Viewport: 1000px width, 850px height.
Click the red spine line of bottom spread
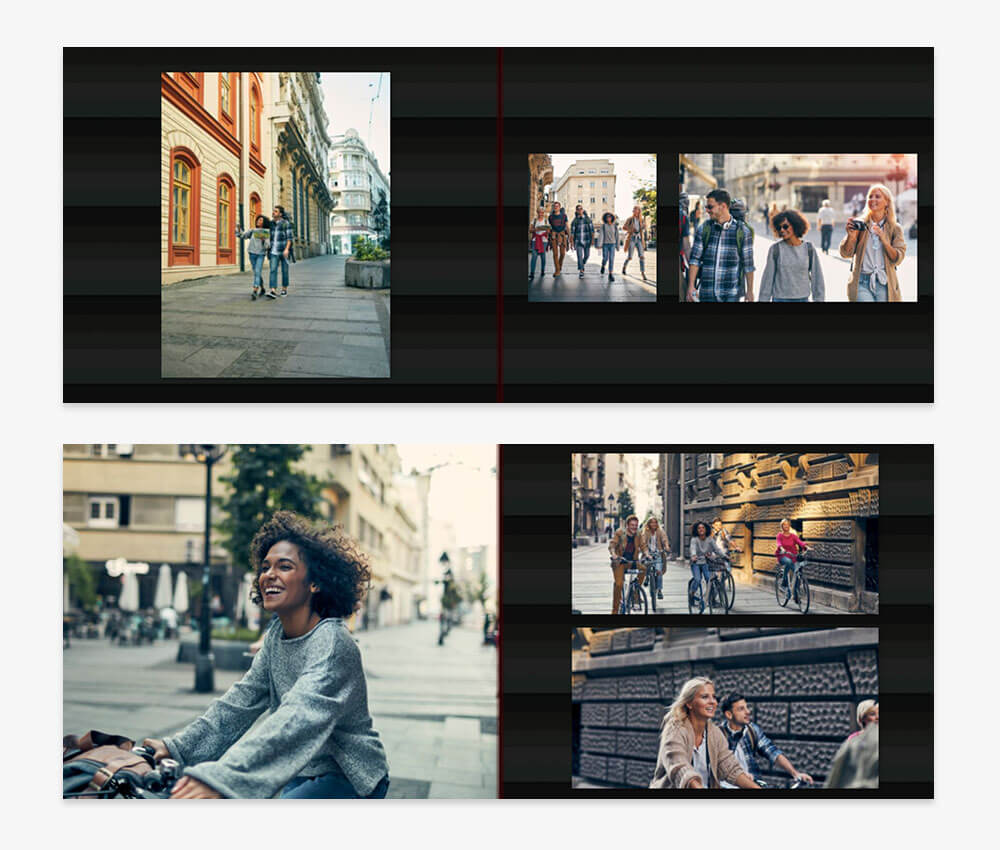point(498,620)
